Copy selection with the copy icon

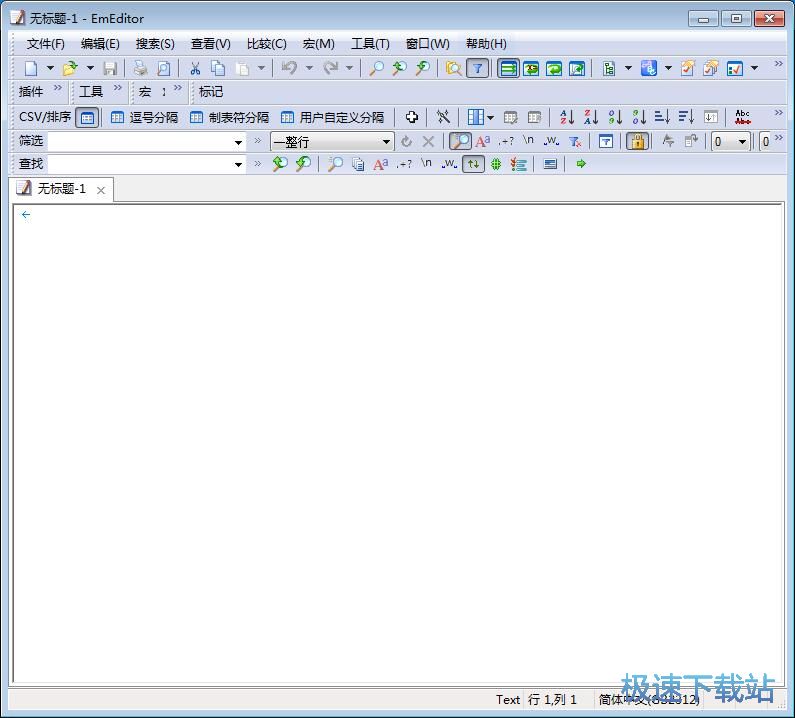pyautogui.click(x=219, y=68)
